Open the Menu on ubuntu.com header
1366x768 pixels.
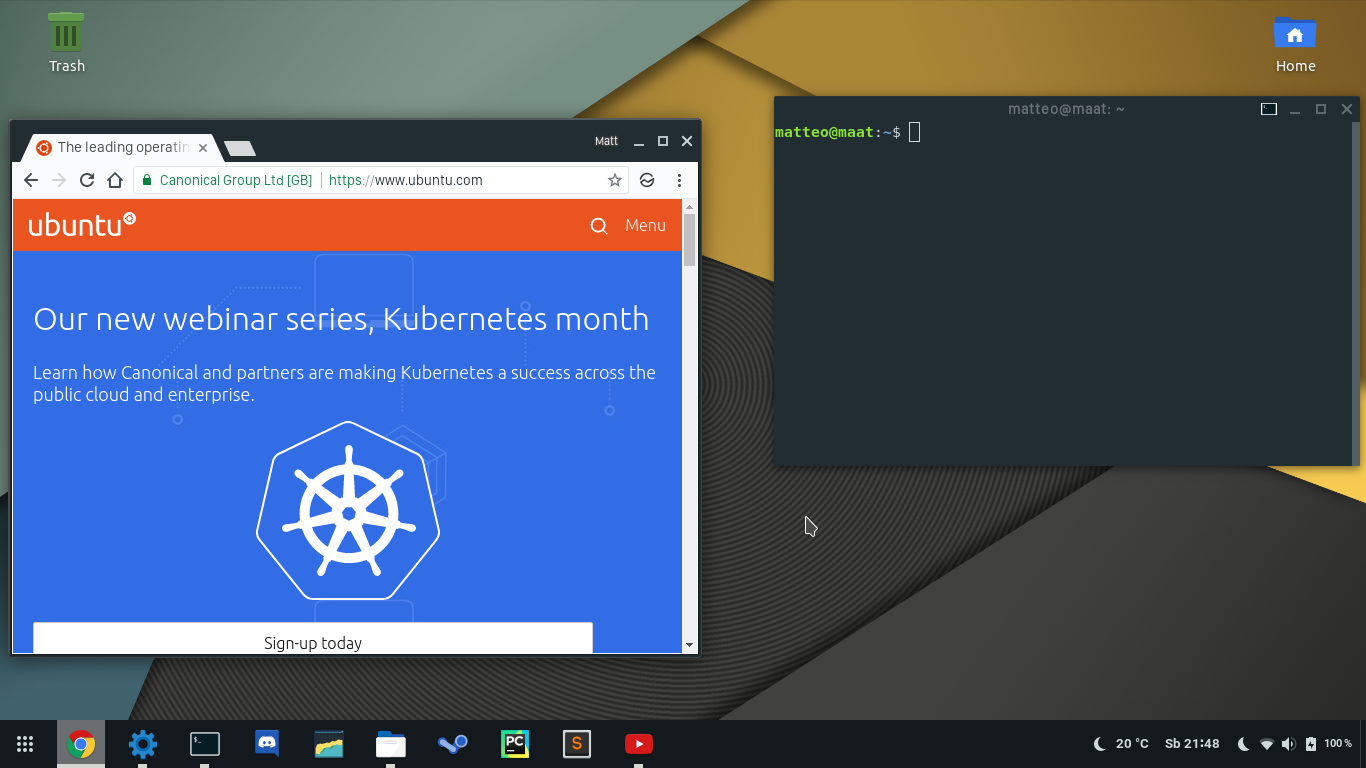[645, 226]
